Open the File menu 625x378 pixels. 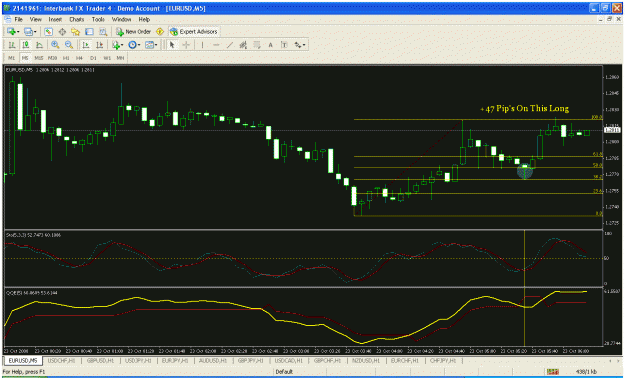[x=19, y=19]
